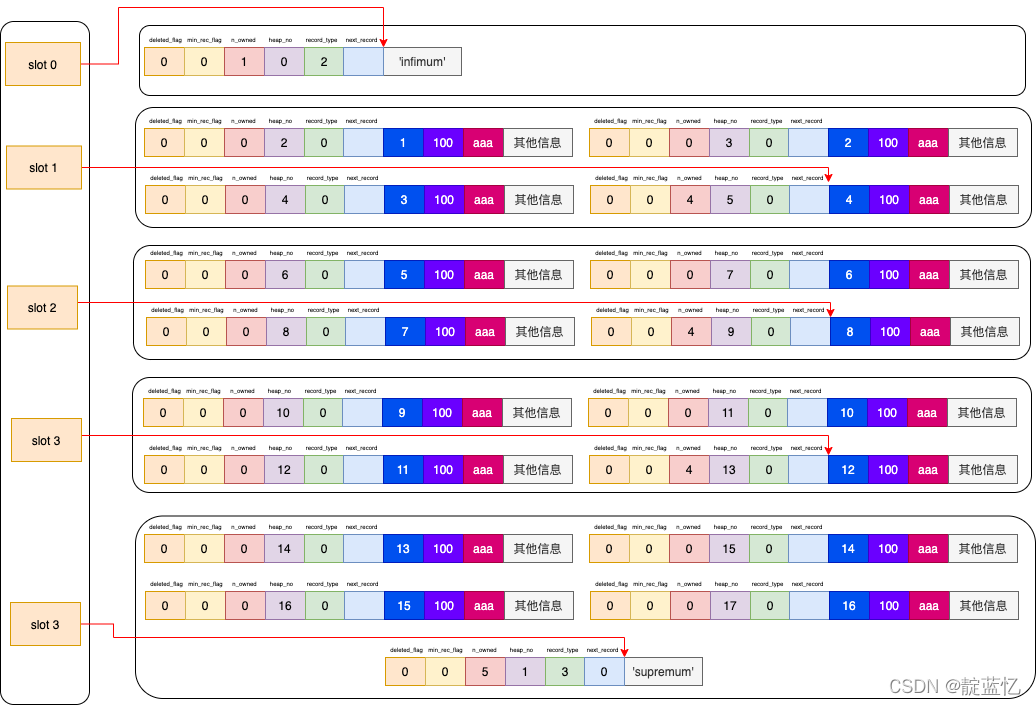Select the blue key cell showing 2
Screen dimensions: 1036x705
tap(848, 143)
